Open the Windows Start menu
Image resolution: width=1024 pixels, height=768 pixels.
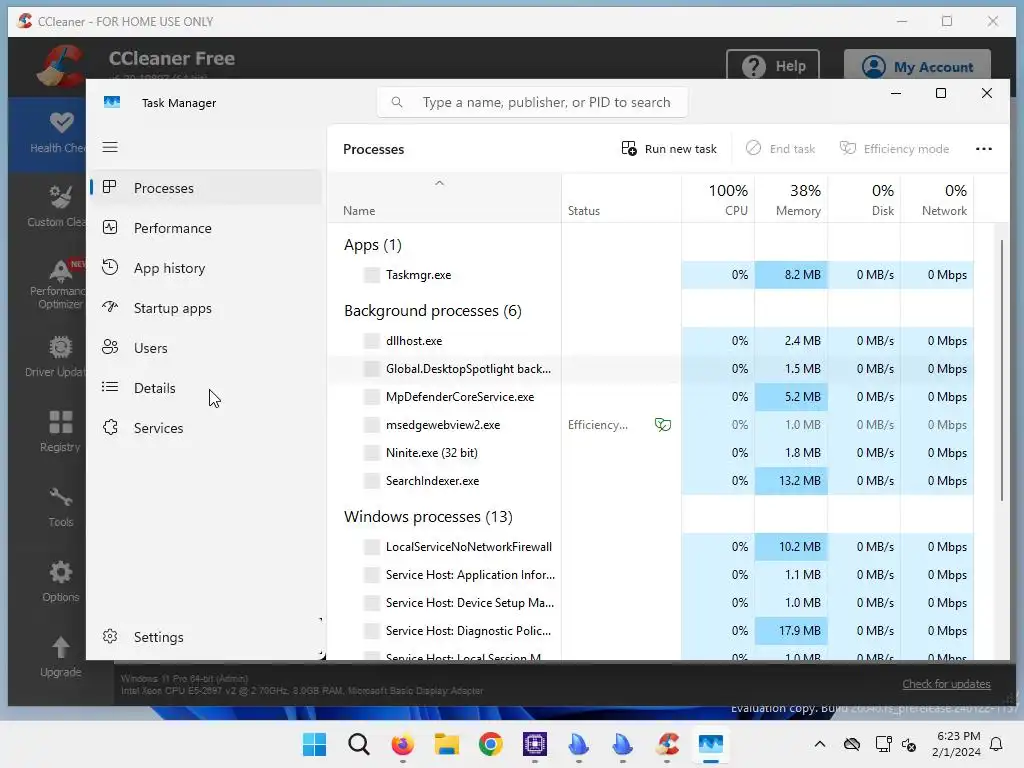point(314,744)
